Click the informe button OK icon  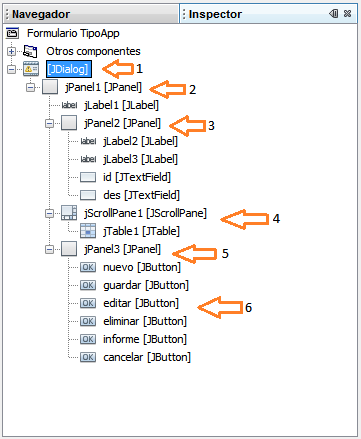[x=88, y=339]
